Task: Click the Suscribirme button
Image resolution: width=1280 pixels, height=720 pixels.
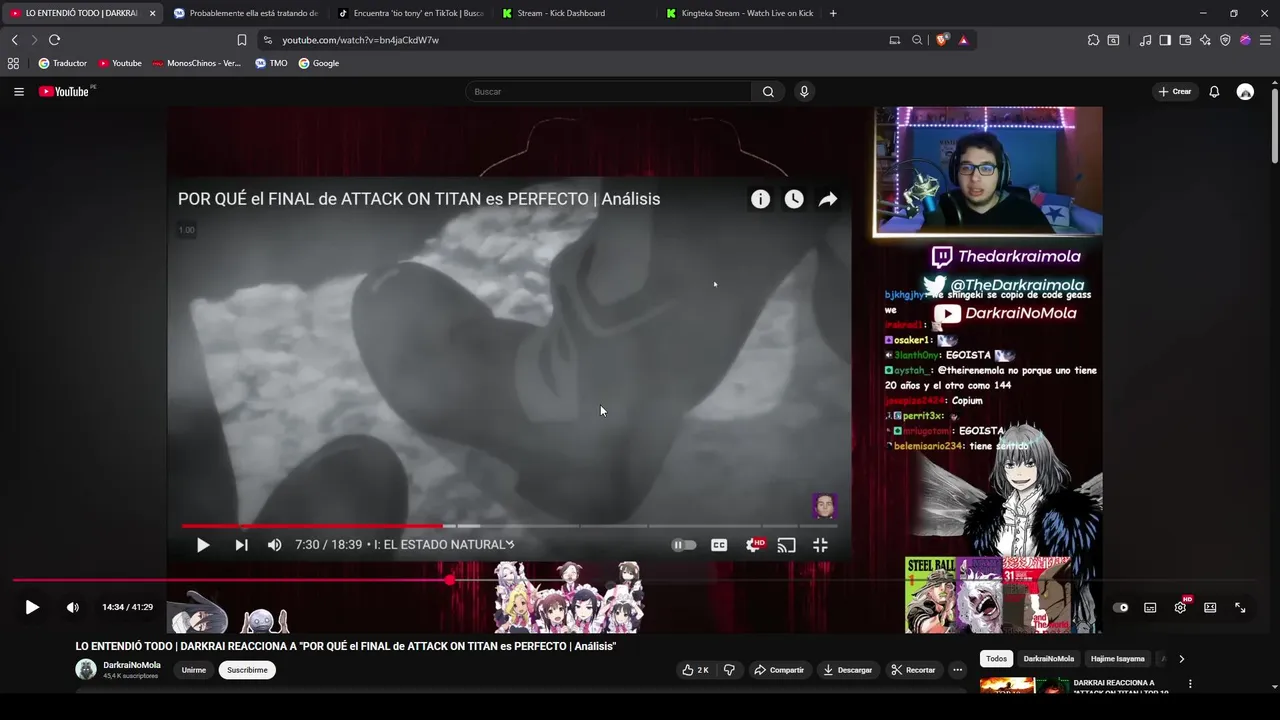Action: 247,670
